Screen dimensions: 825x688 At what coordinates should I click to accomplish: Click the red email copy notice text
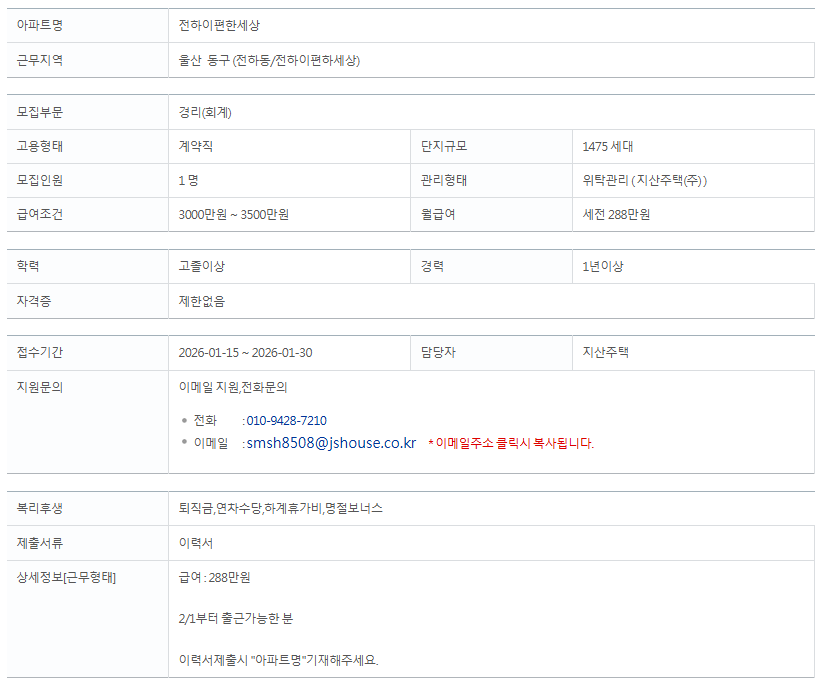[x=511, y=443]
